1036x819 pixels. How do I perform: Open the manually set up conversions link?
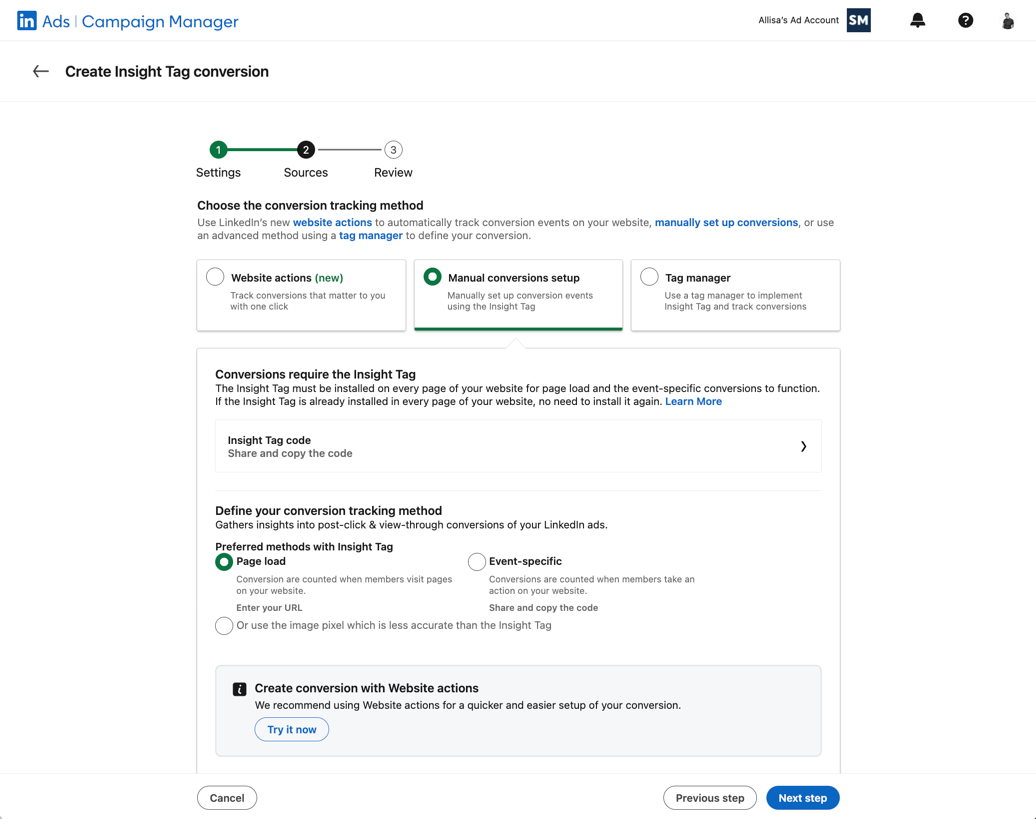point(726,223)
